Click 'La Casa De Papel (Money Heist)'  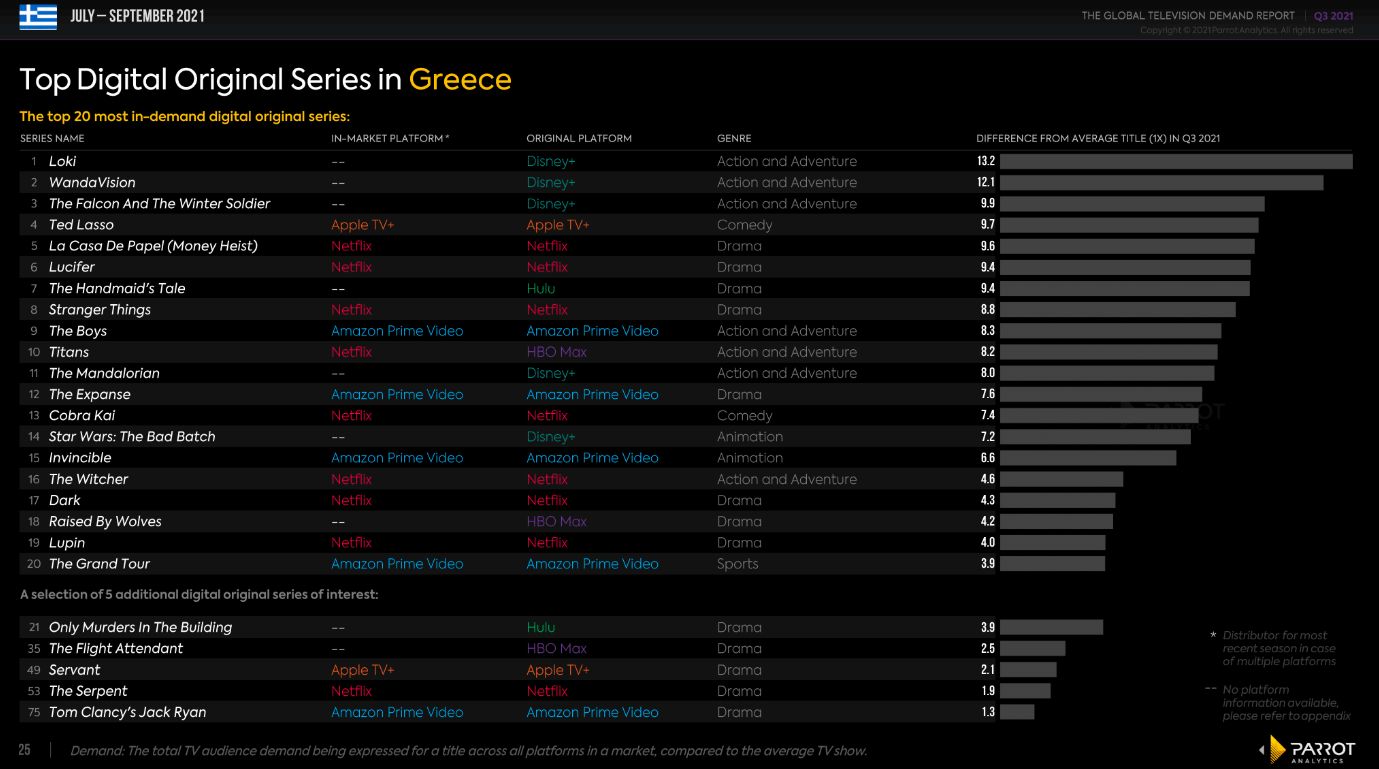point(153,246)
